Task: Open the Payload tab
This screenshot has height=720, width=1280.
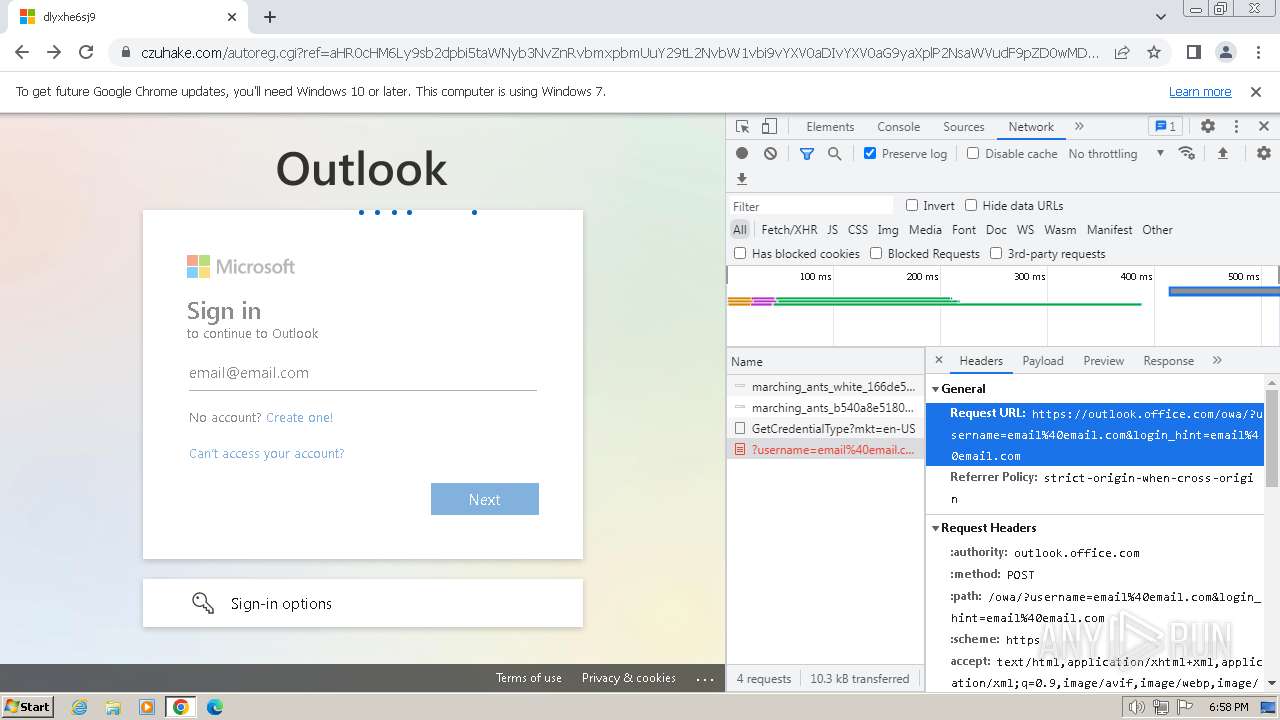Action: [x=1043, y=361]
